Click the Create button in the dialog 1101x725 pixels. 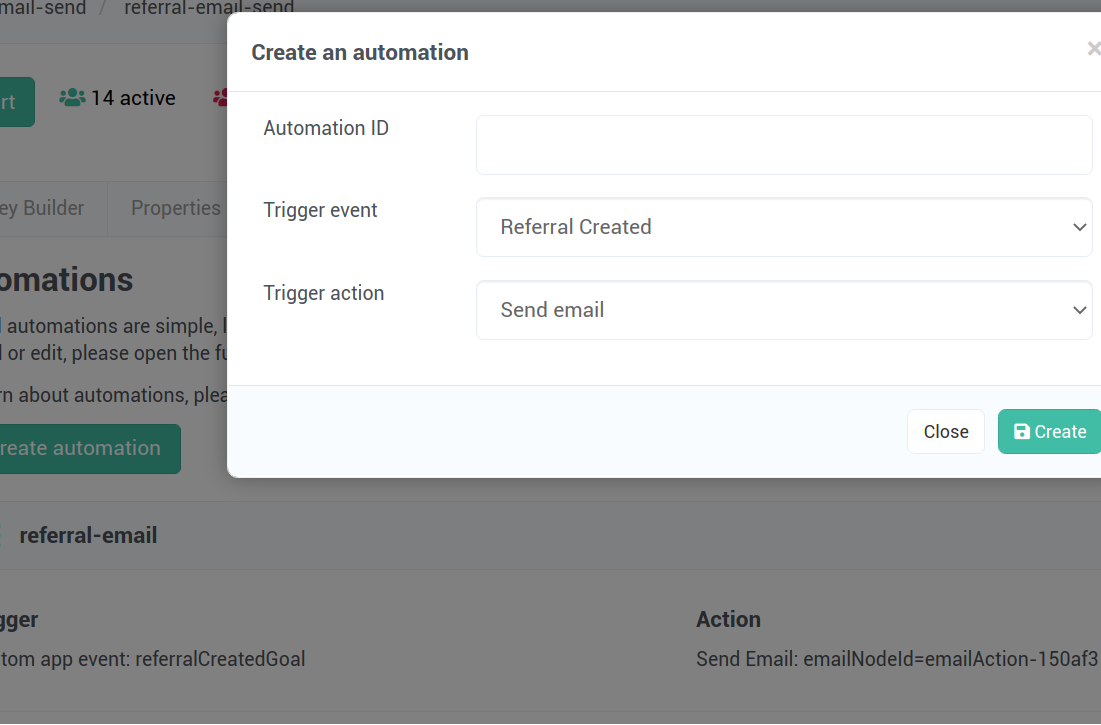coord(1050,432)
